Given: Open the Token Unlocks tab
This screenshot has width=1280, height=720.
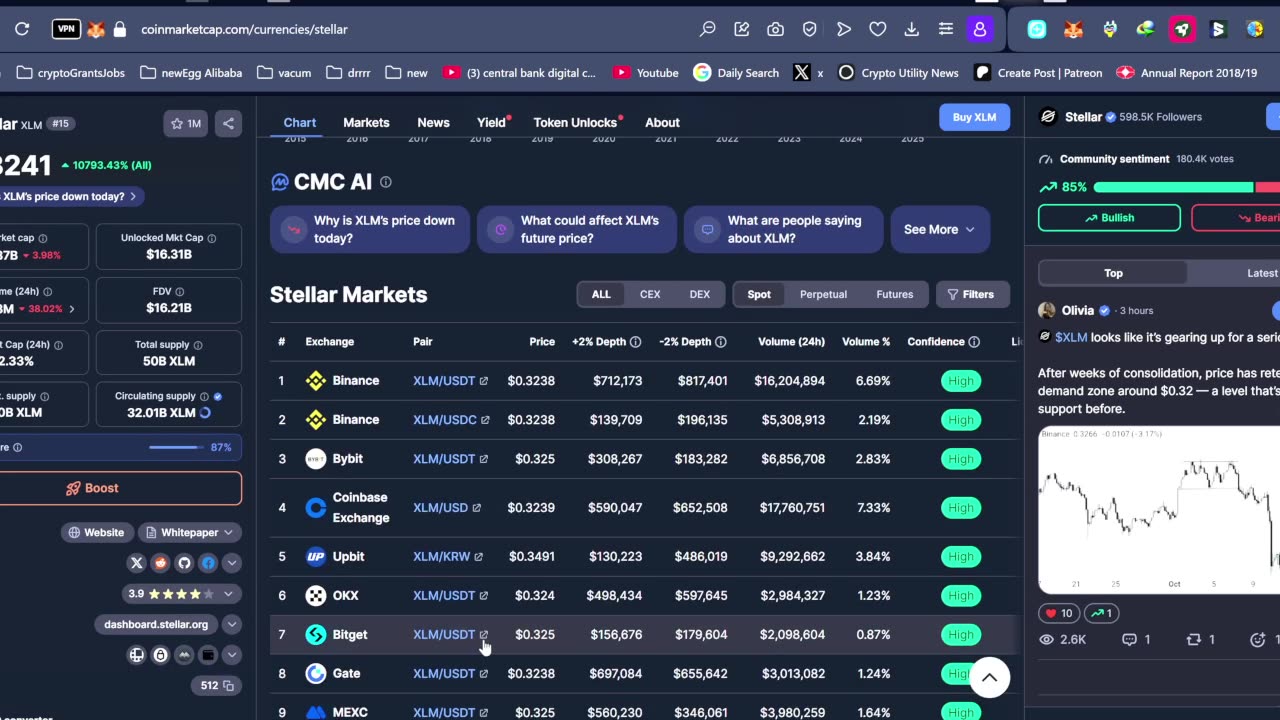Looking at the screenshot, I should pos(575,122).
